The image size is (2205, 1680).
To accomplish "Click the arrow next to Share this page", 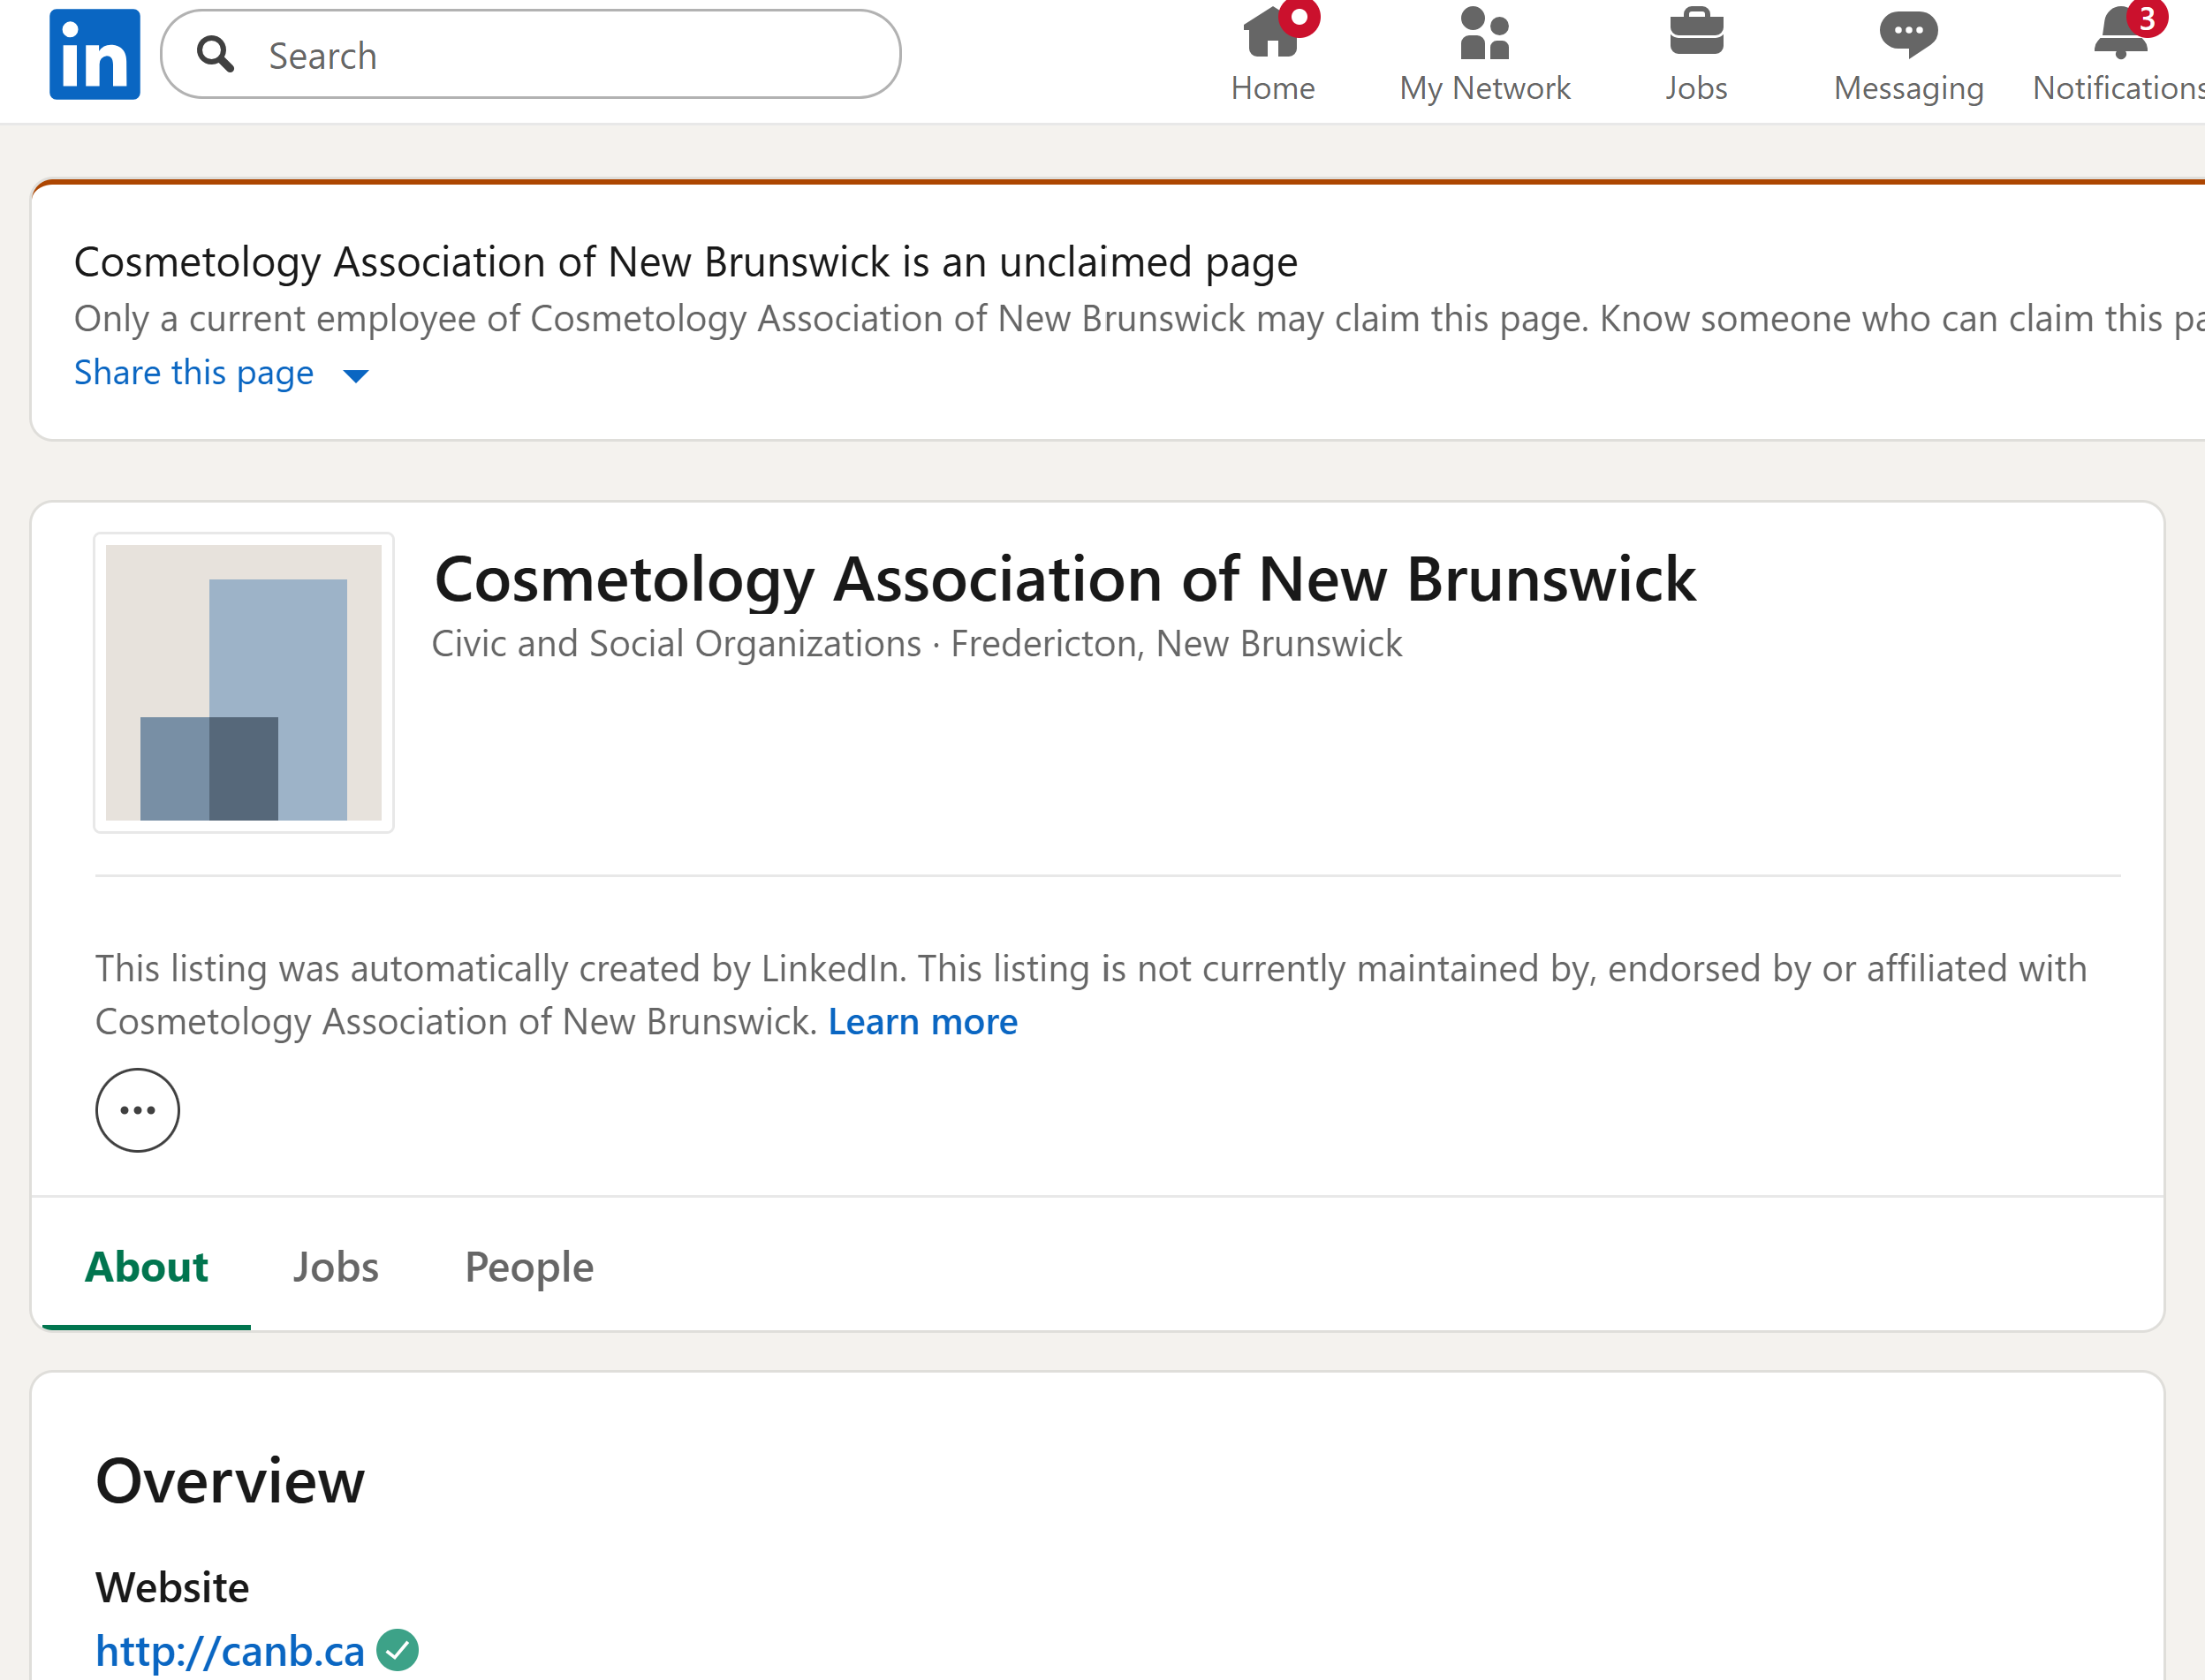I will (356, 376).
